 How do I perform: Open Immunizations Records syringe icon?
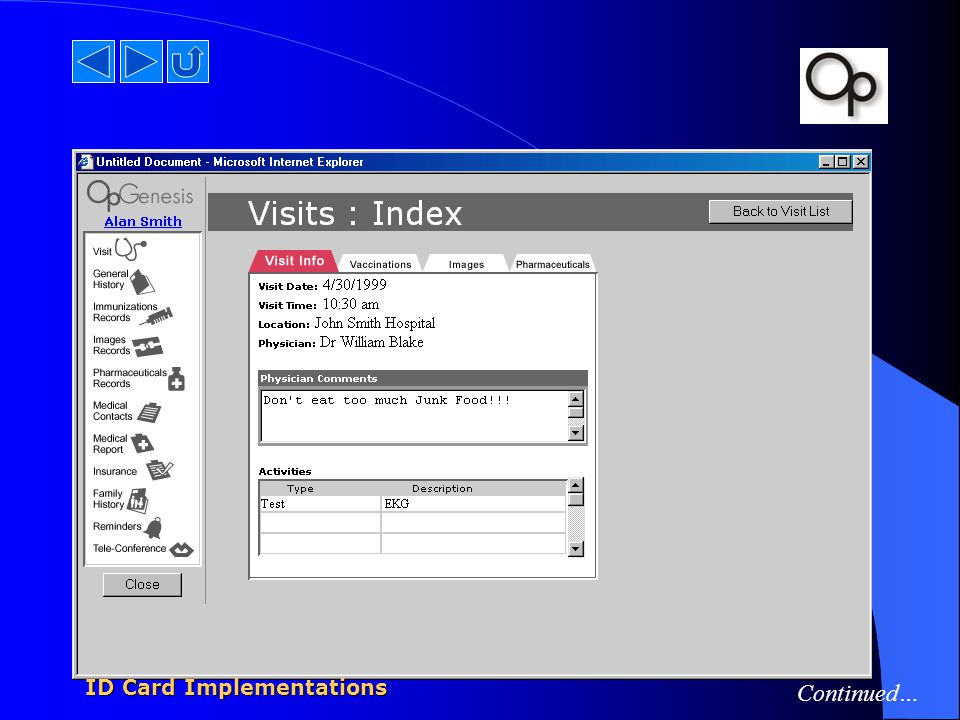(x=156, y=316)
